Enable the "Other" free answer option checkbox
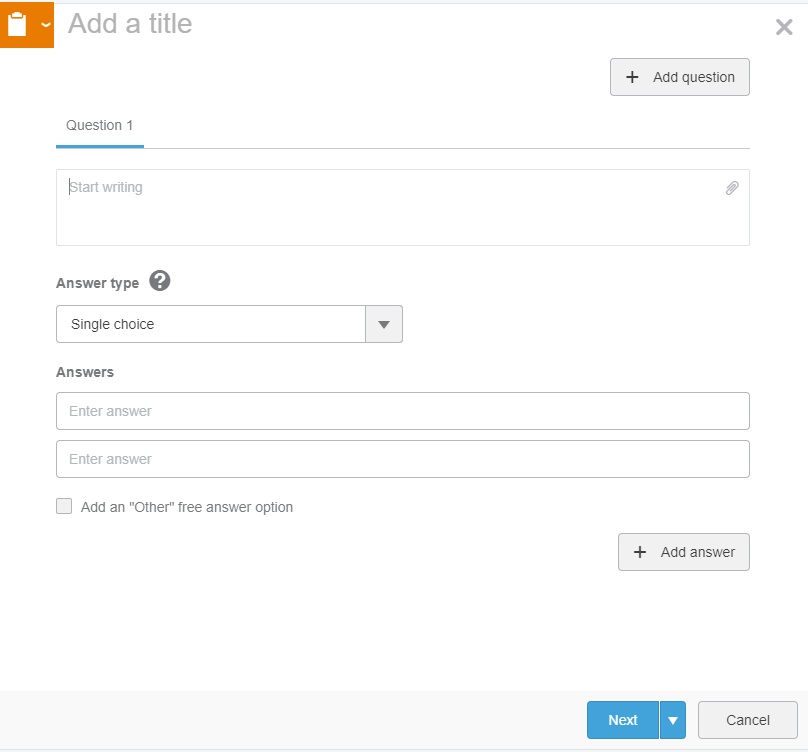Image resolution: width=808 pixels, height=752 pixels. point(64,506)
